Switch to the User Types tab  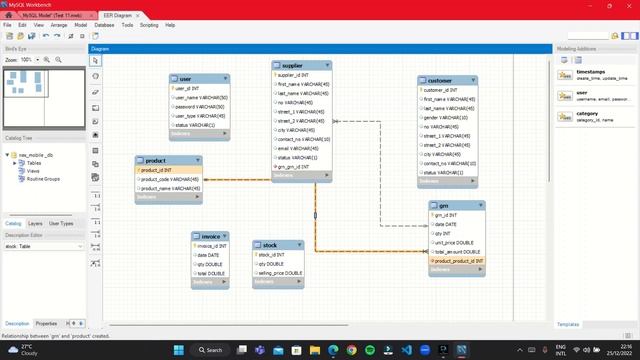coord(61,224)
